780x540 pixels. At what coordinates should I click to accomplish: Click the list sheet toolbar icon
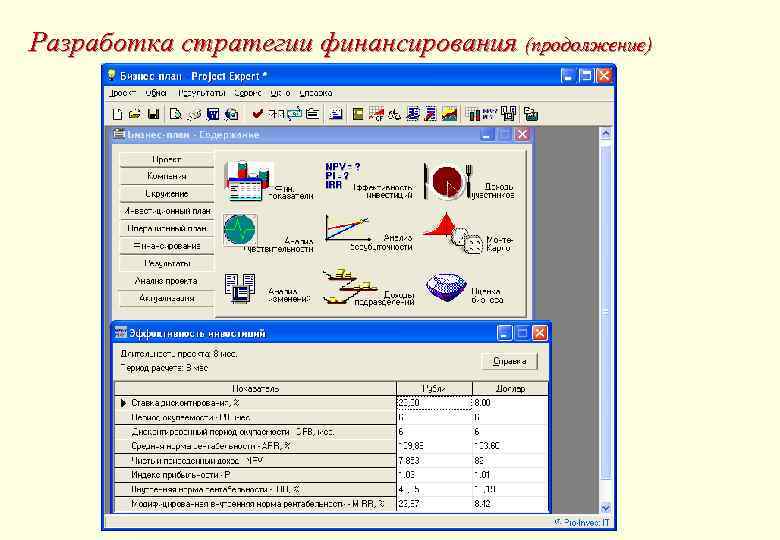coord(312,114)
